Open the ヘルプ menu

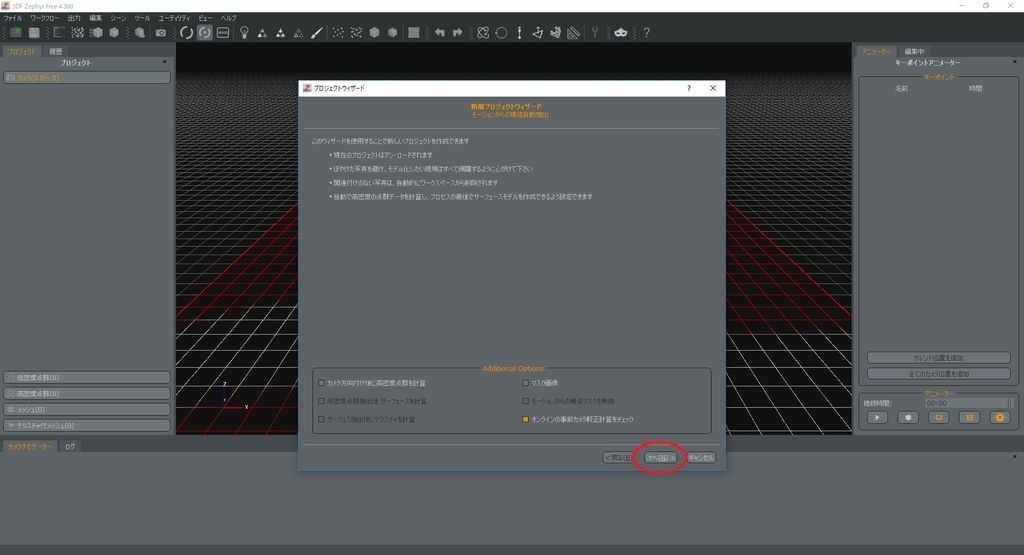click(x=229, y=18)
